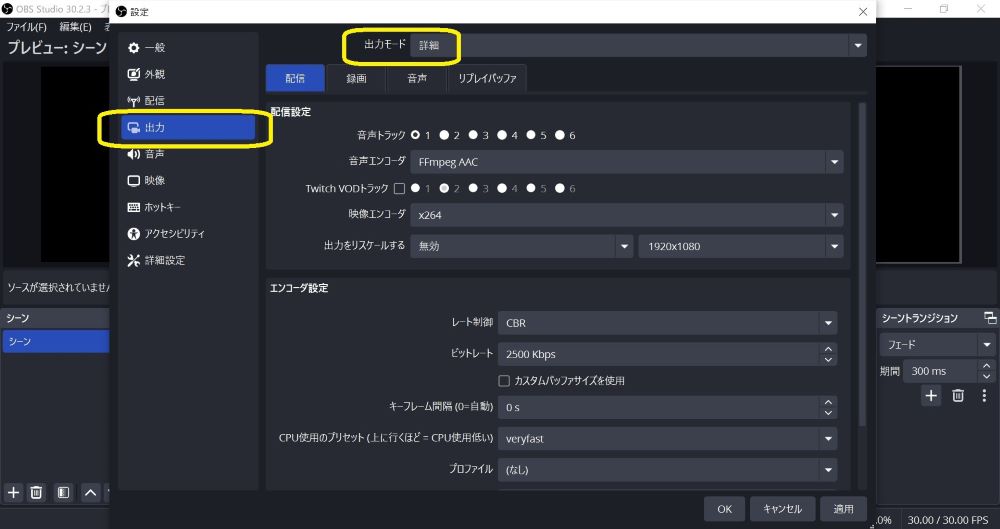Image resolution: width=1000 pixels, height=529 pixels.
Task: Add a scene transition with the plus icon
Action: pyautogui.click(x=931, y=396)
